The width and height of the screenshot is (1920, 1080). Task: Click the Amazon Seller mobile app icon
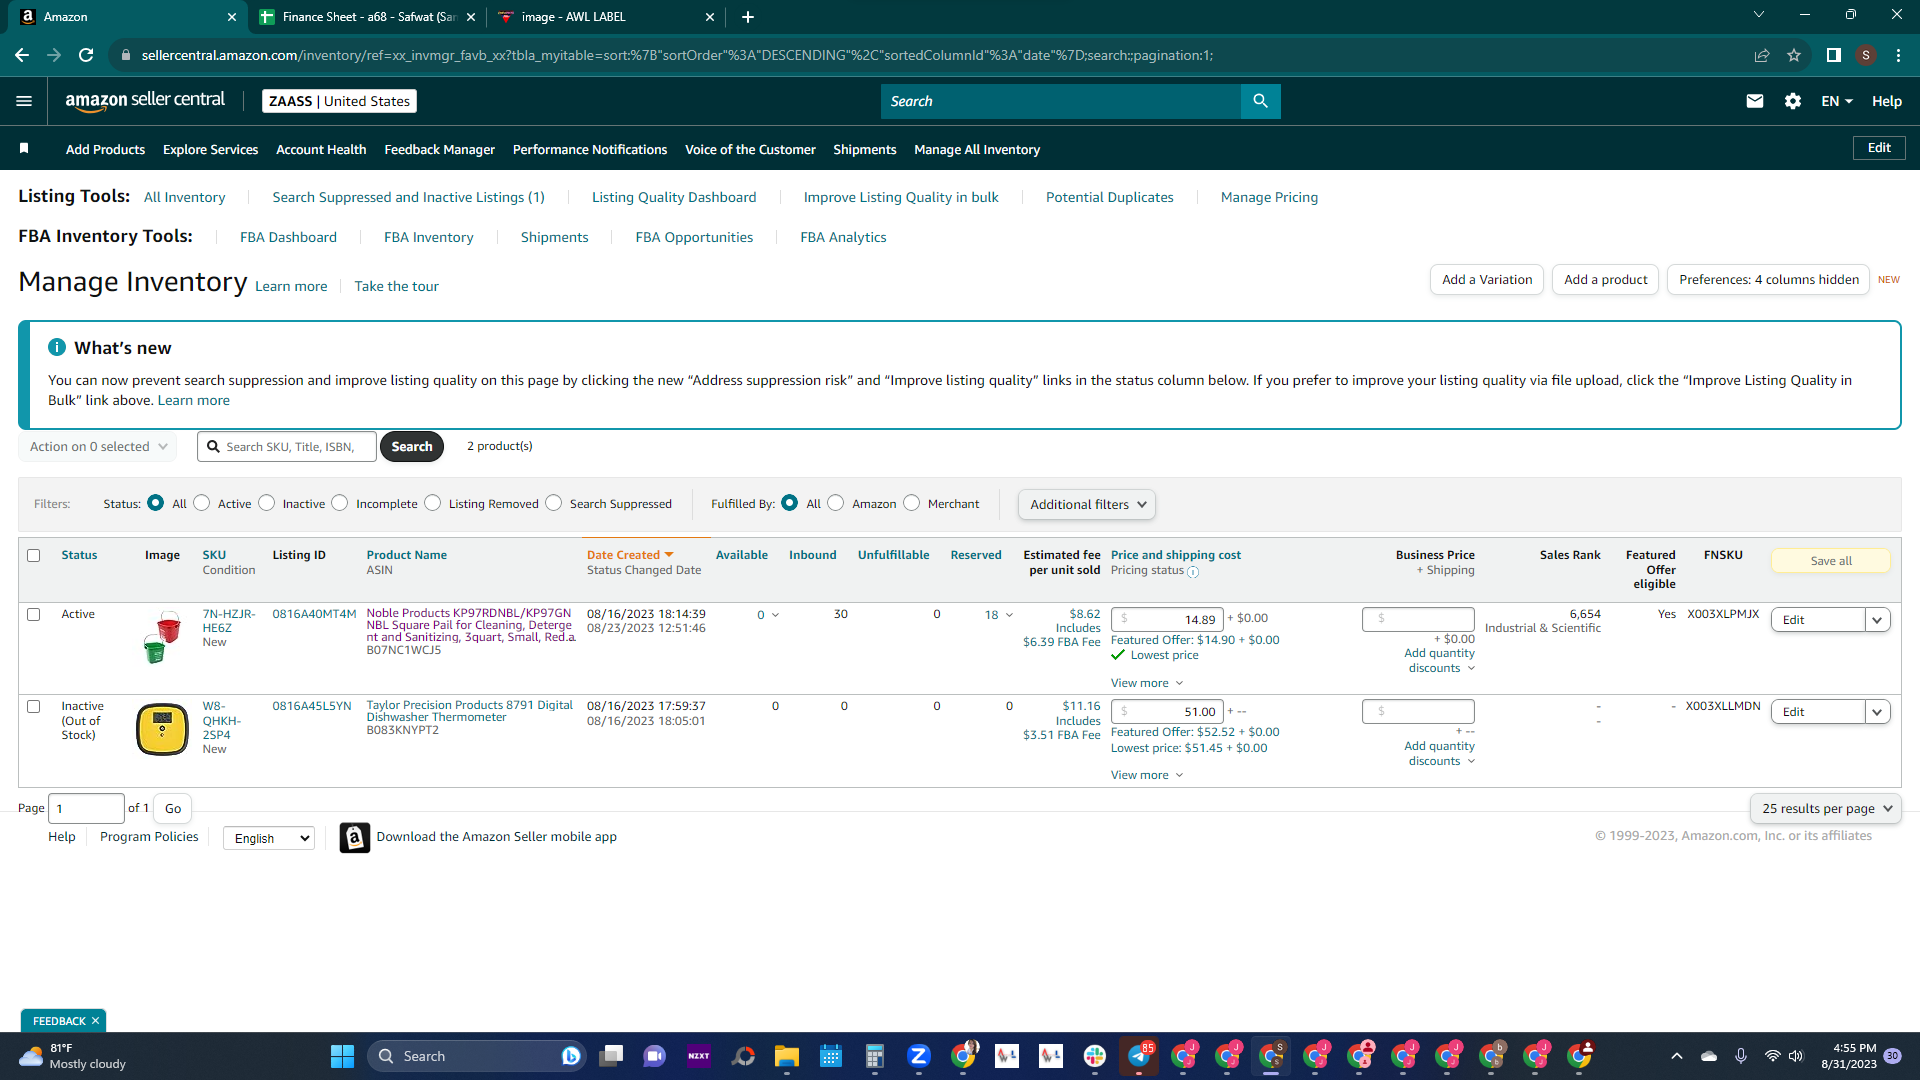354,837
